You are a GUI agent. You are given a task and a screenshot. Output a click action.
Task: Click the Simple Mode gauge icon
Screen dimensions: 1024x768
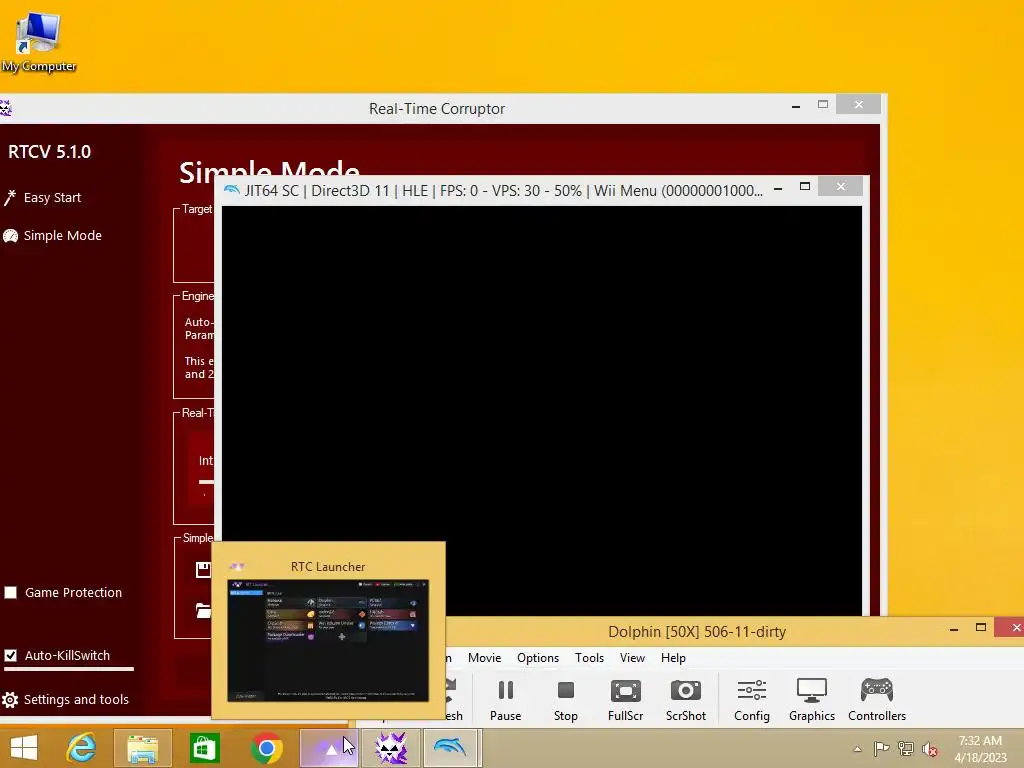coord(10,236)
